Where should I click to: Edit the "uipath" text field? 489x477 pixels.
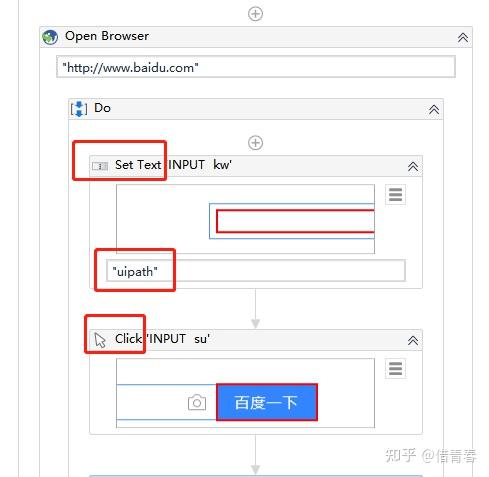pyautogui.click(x=256, y=271)
